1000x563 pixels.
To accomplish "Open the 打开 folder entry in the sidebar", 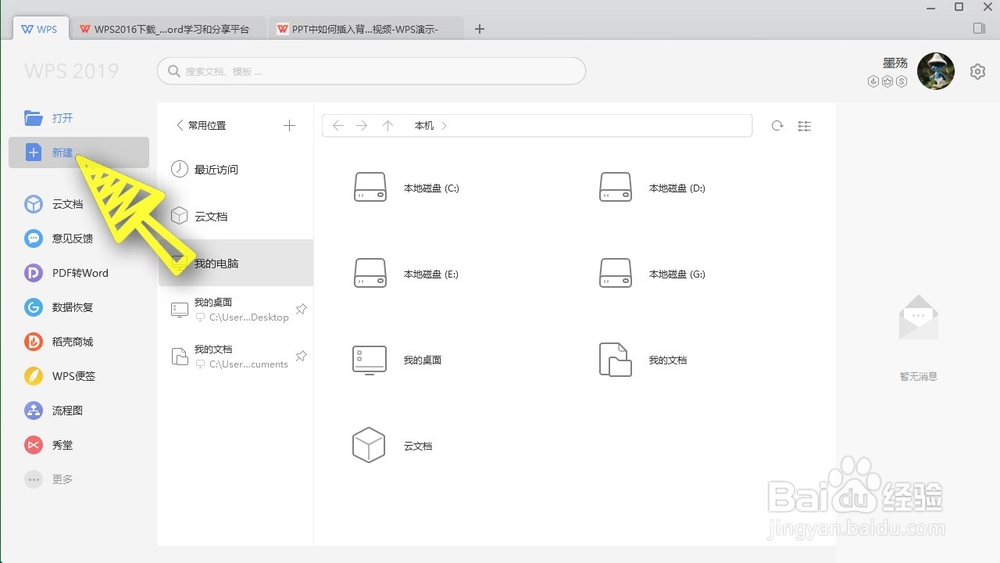I will click(x=48, y=118).
